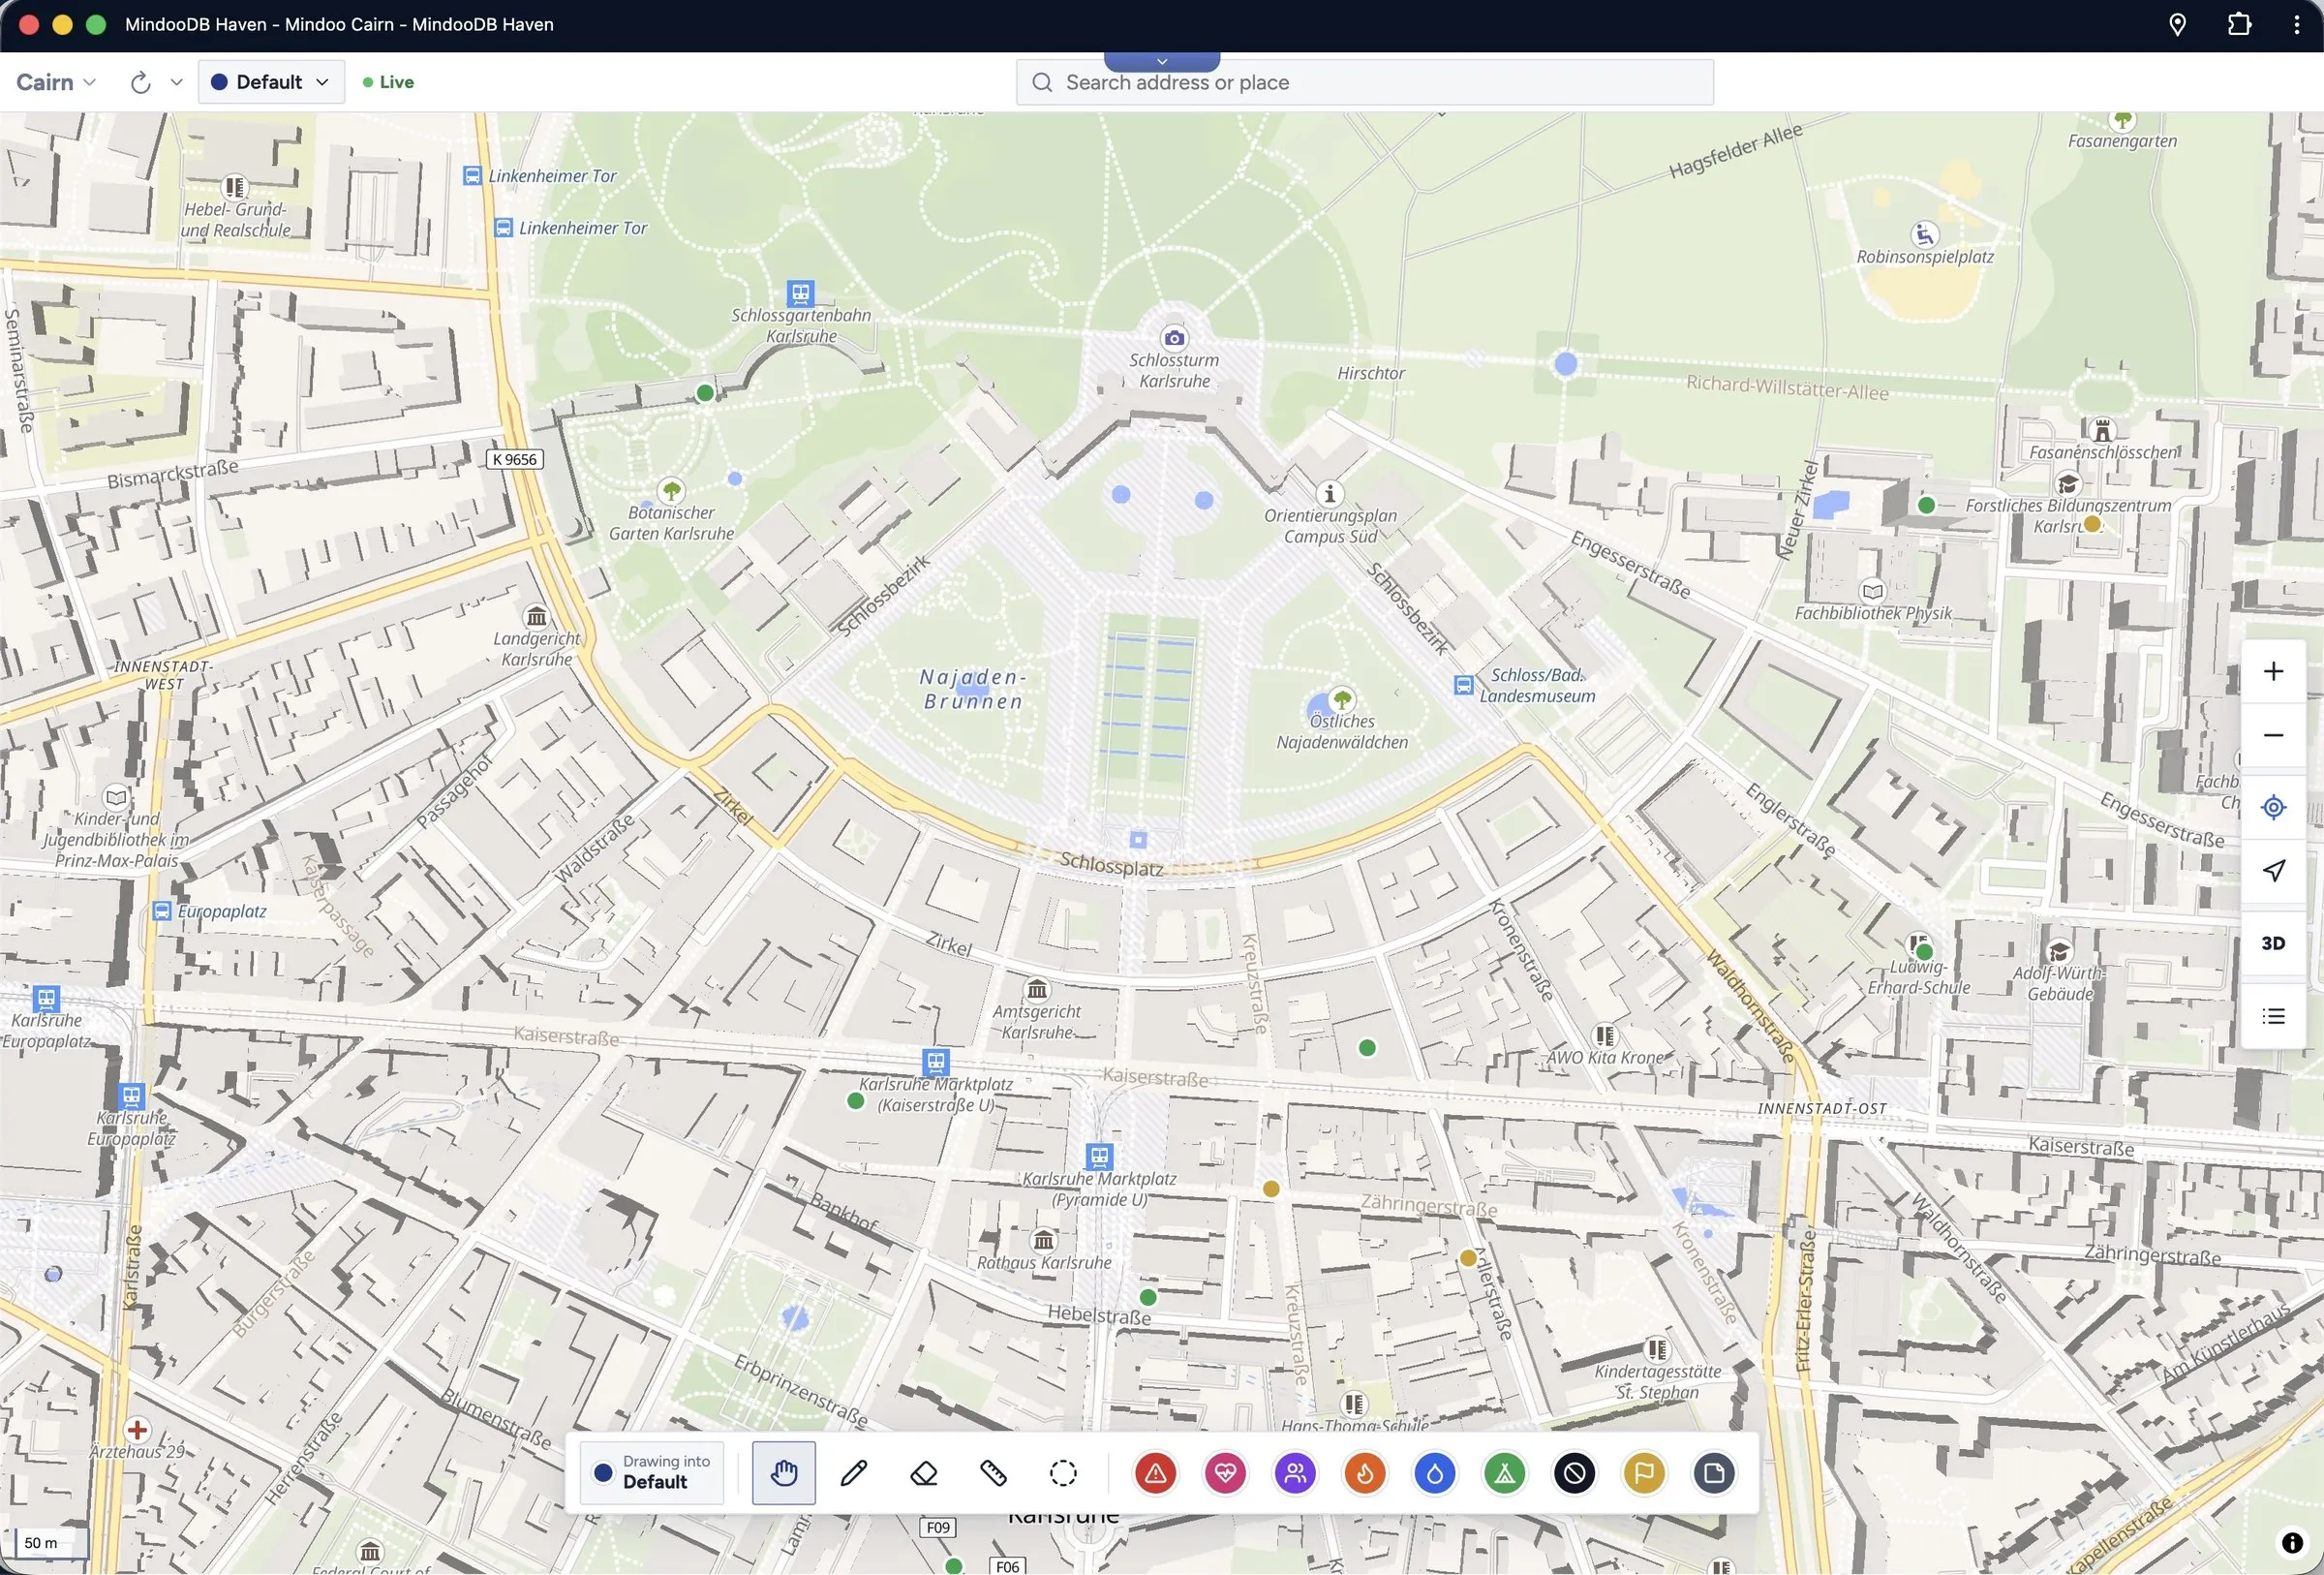
Task: Select the hand pan tool
Action: [783, 1472]
